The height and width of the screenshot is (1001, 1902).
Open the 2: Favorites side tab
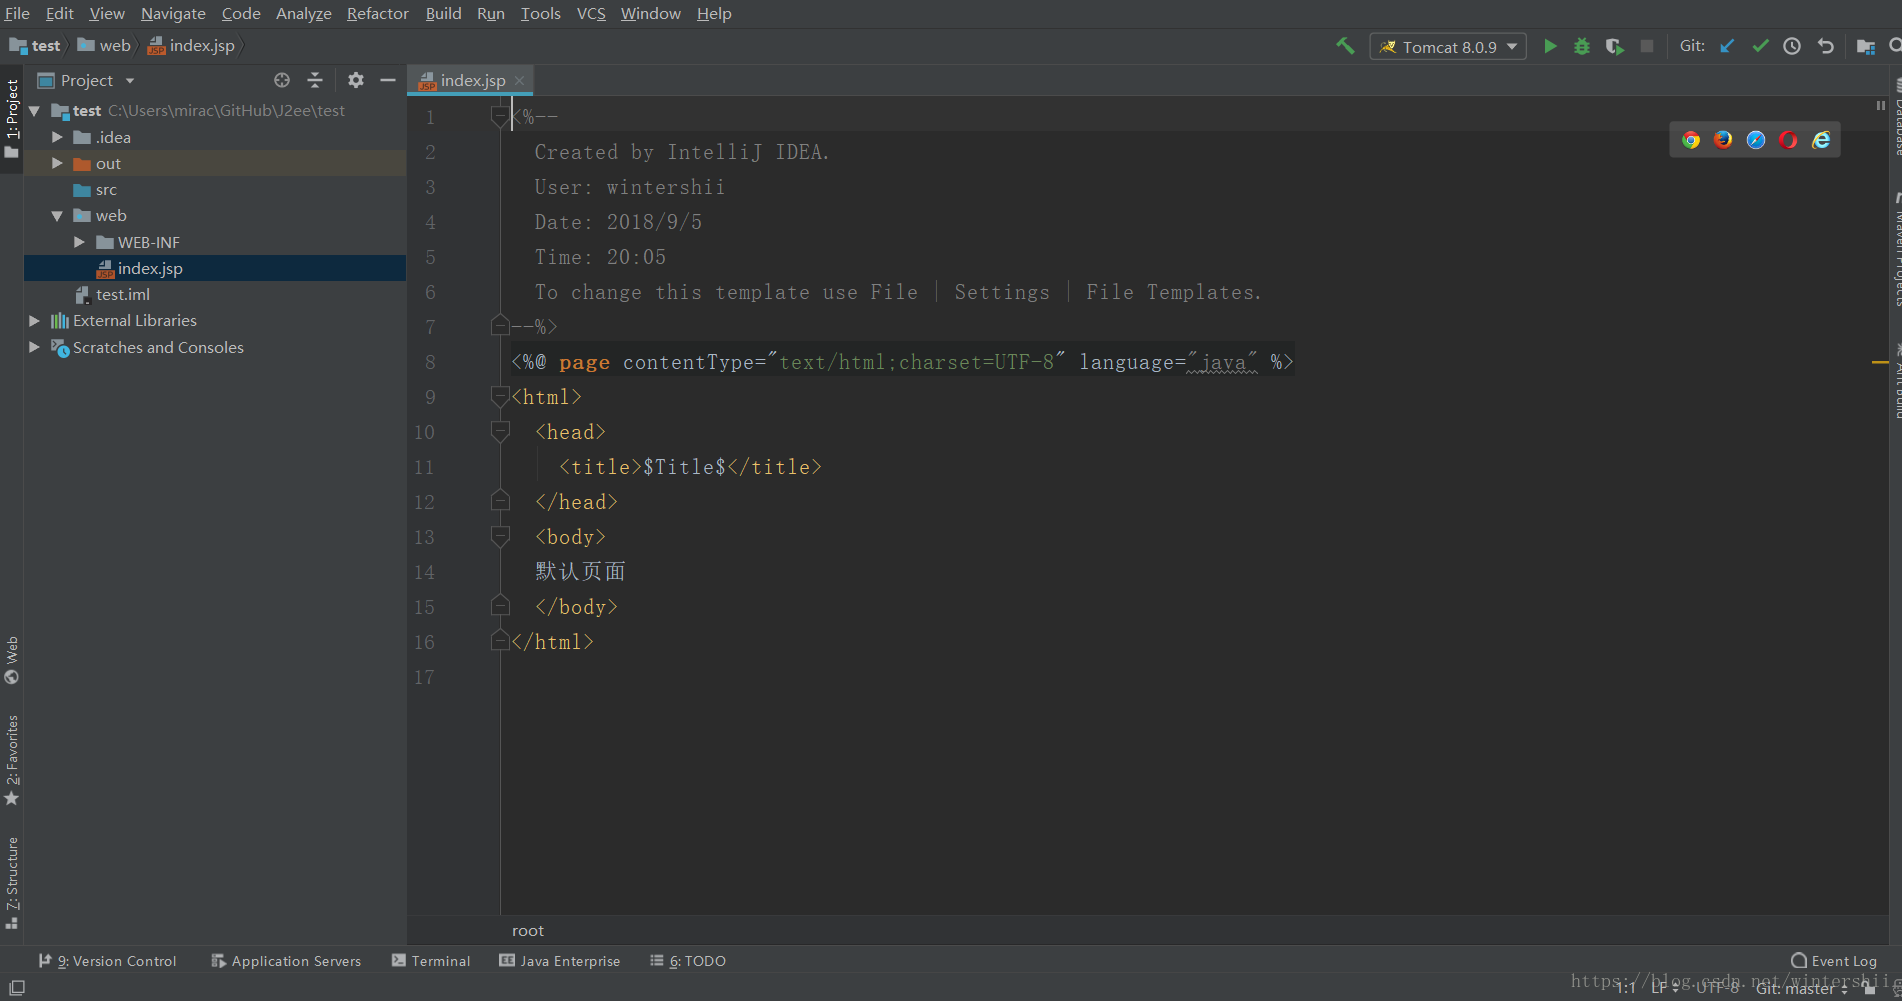point(12,760)
